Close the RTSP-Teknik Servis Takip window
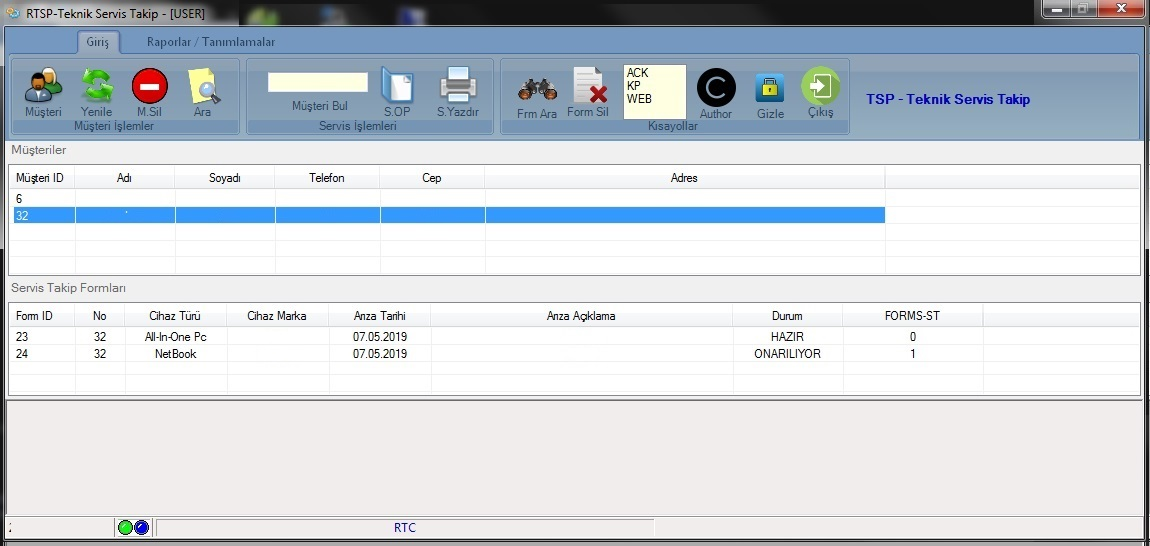1150x546 pixels. point(1121,9)
